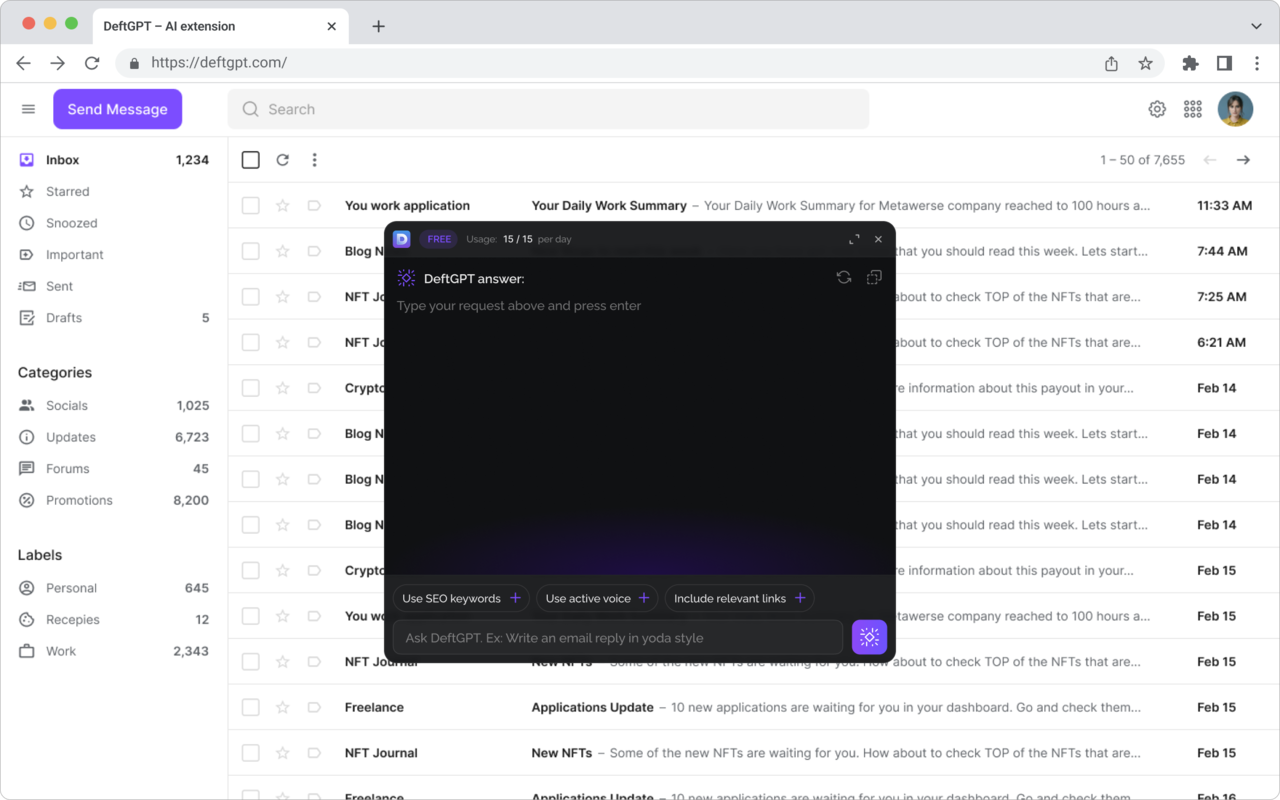Image resolution: width=1280 pixels, height=800 pixels.
Task: Open the Sent folder
Action: tap(114, 286)
